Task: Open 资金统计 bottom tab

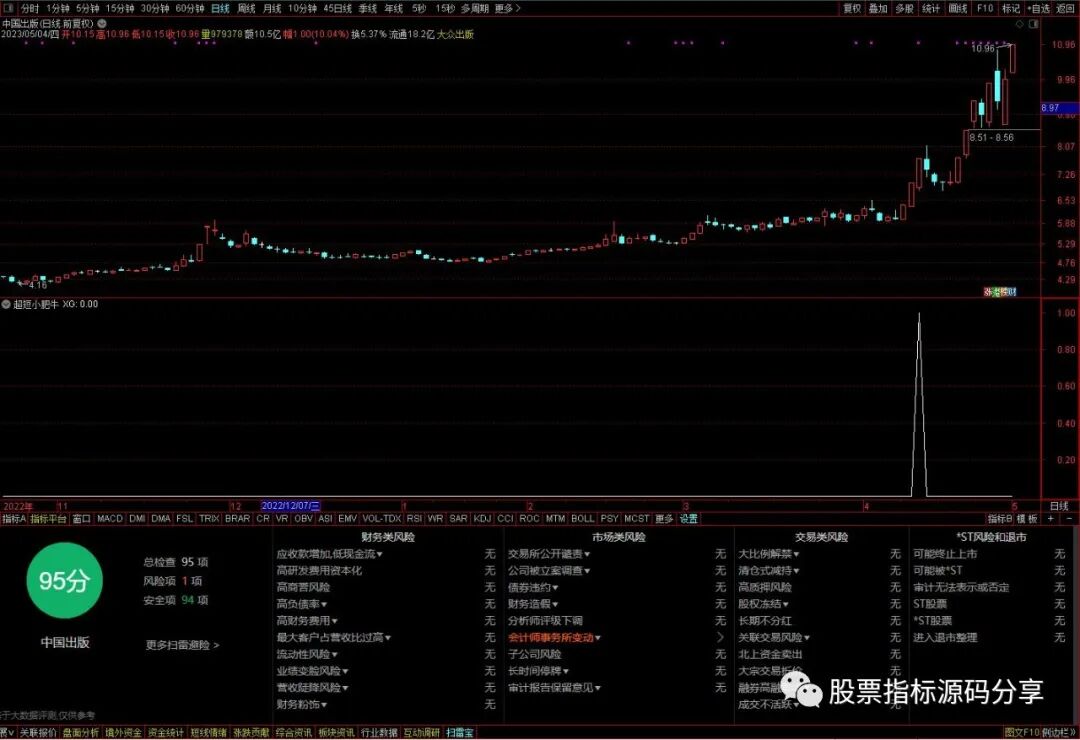Action: coord(166,732)
